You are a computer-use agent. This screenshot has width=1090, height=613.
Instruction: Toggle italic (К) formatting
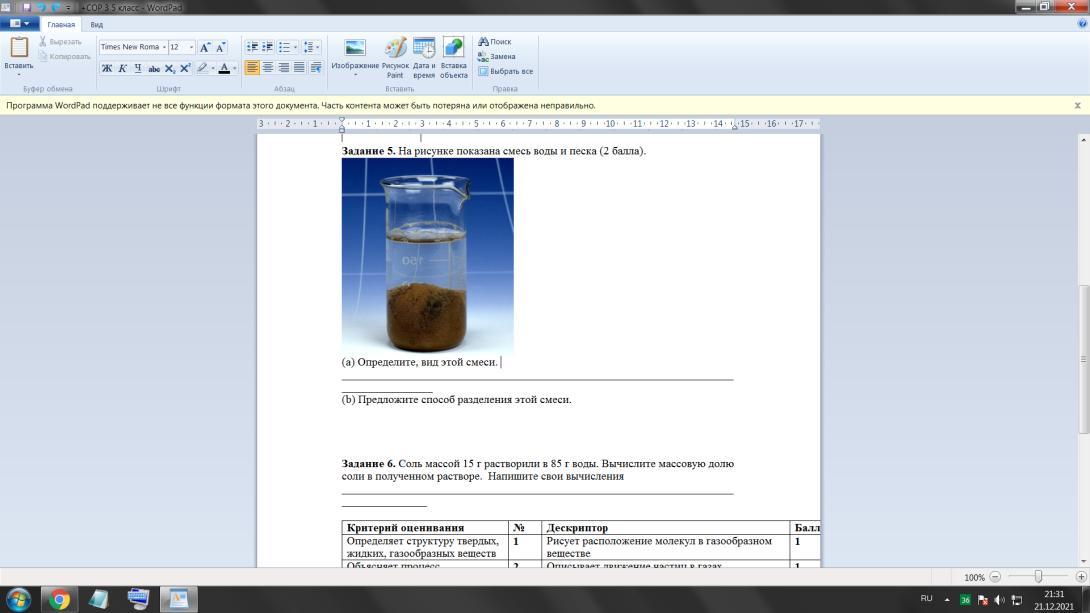(x=122, y=68)
